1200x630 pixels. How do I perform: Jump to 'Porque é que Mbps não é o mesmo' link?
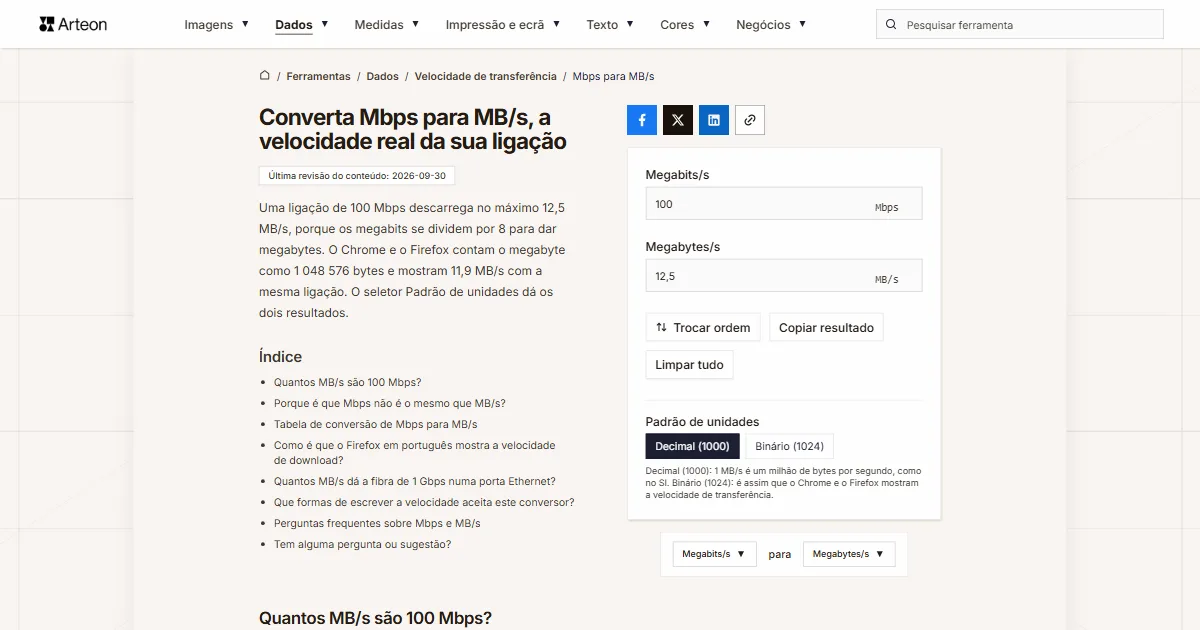tap(389, 403)
